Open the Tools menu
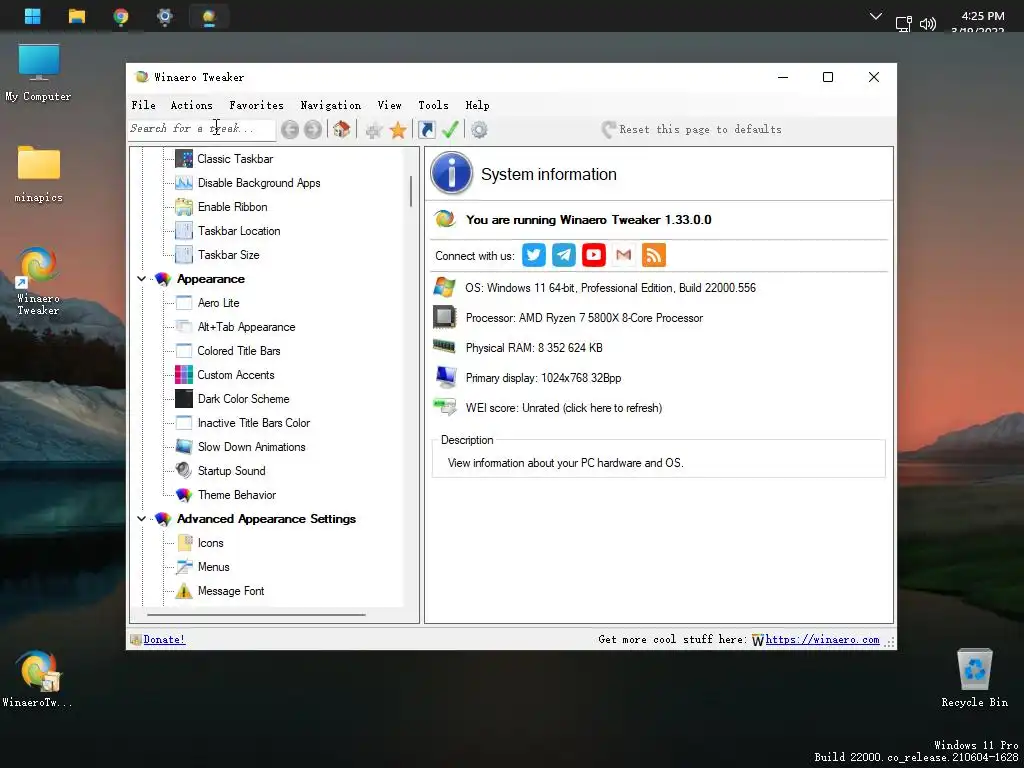1024x768 pixels. click(x=434, y=105)
